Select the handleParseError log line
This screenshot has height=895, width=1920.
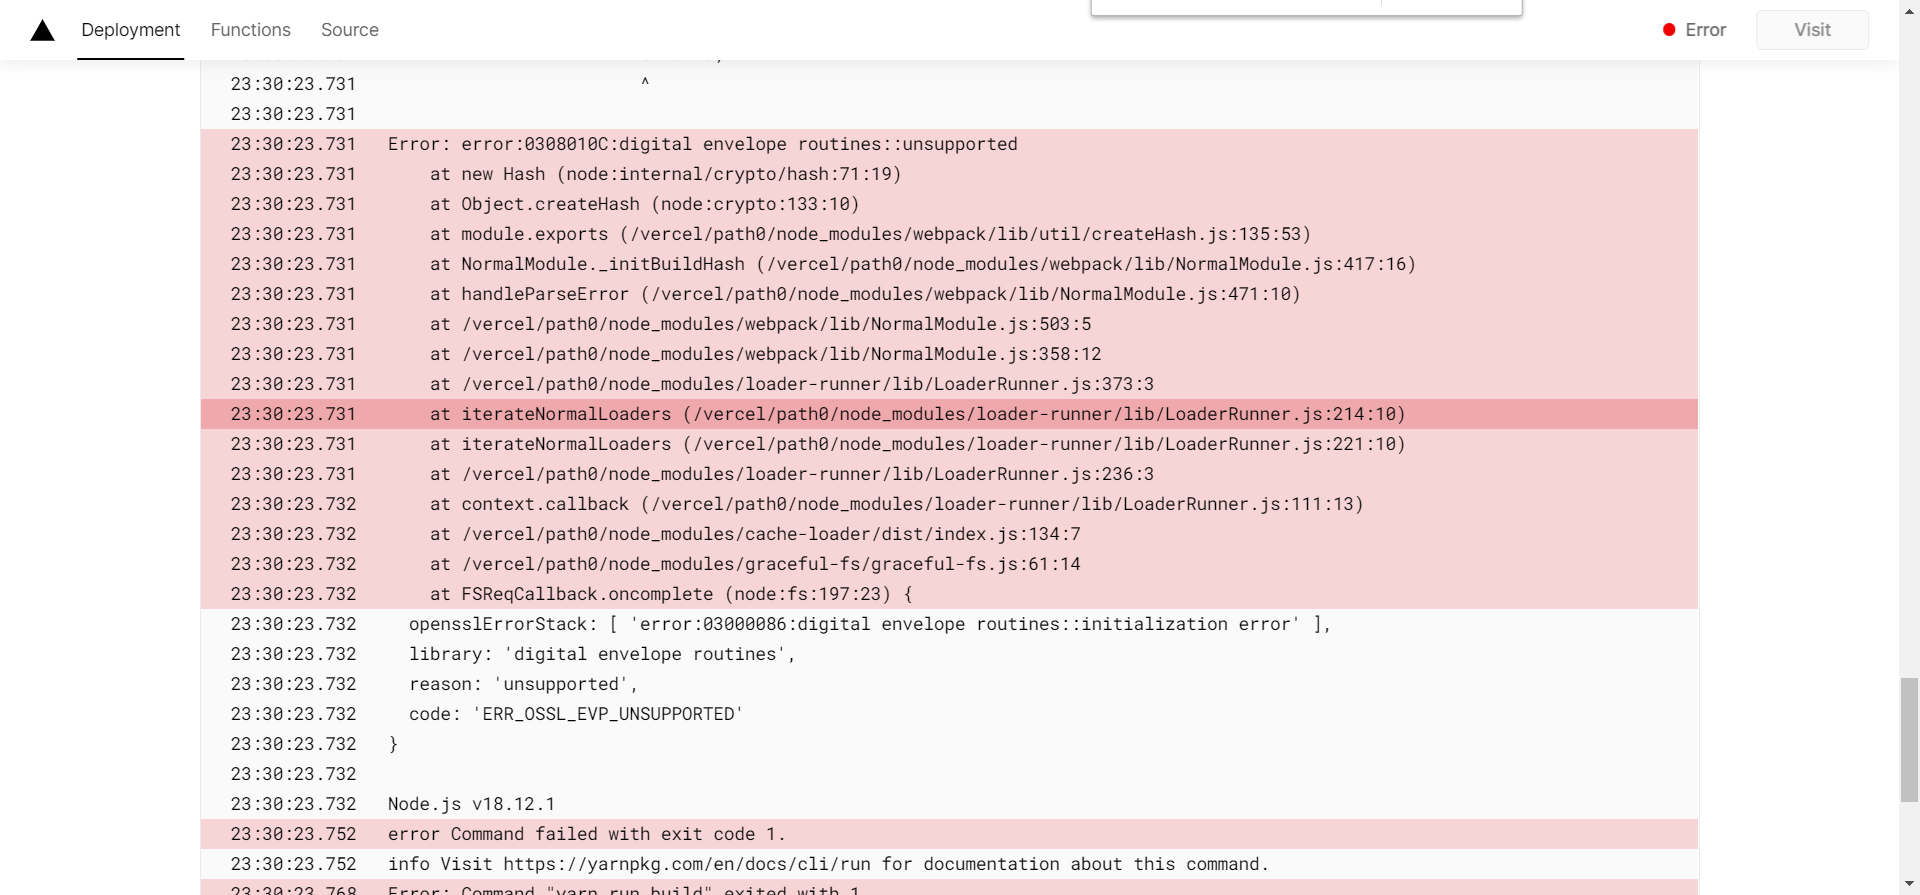949,294
